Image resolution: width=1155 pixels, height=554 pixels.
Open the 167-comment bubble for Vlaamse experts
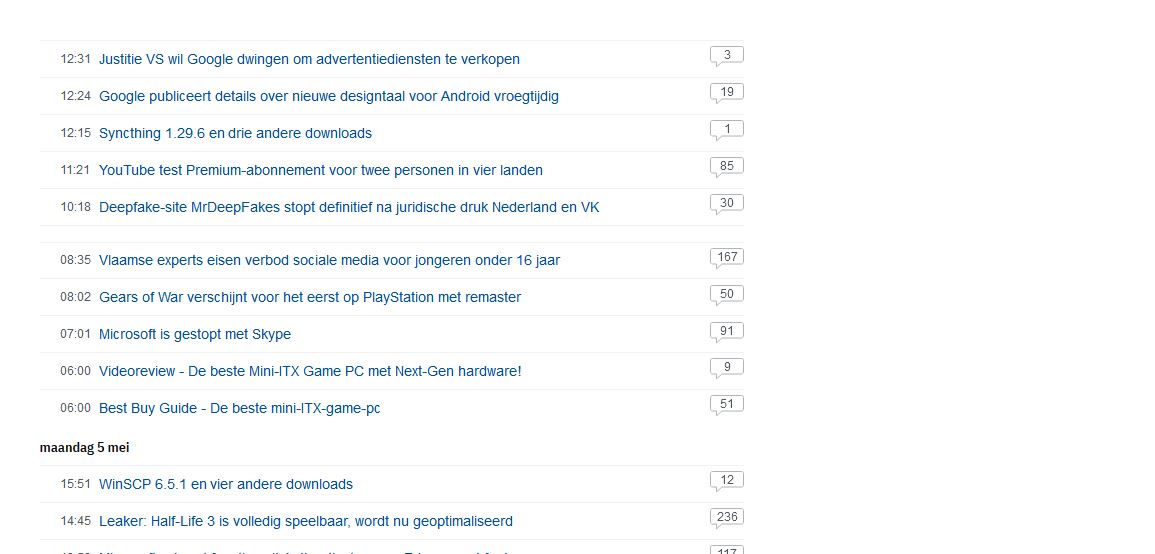pos(727,257)
